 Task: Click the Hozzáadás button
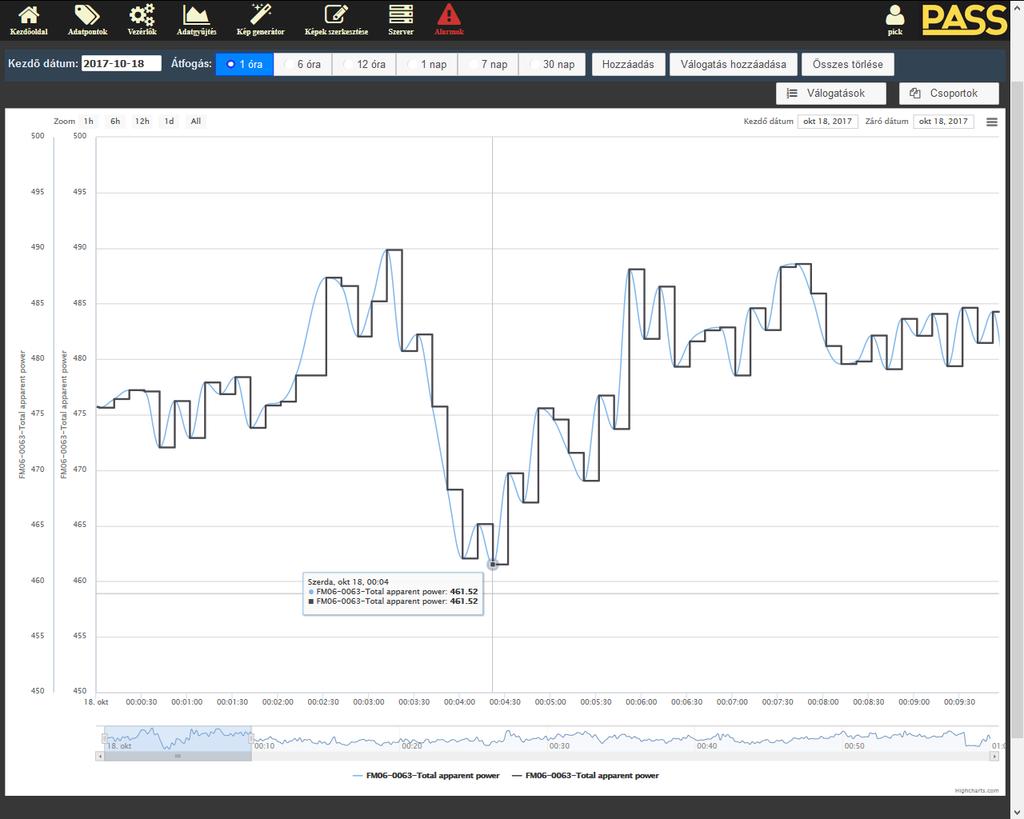tap(628, 64)
